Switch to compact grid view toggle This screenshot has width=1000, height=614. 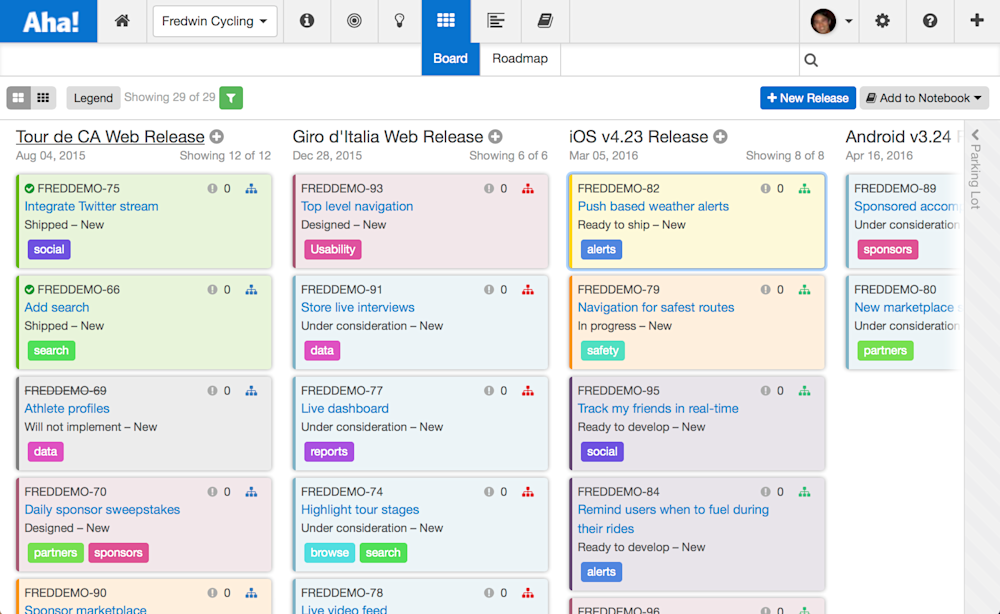pos(43,98)
